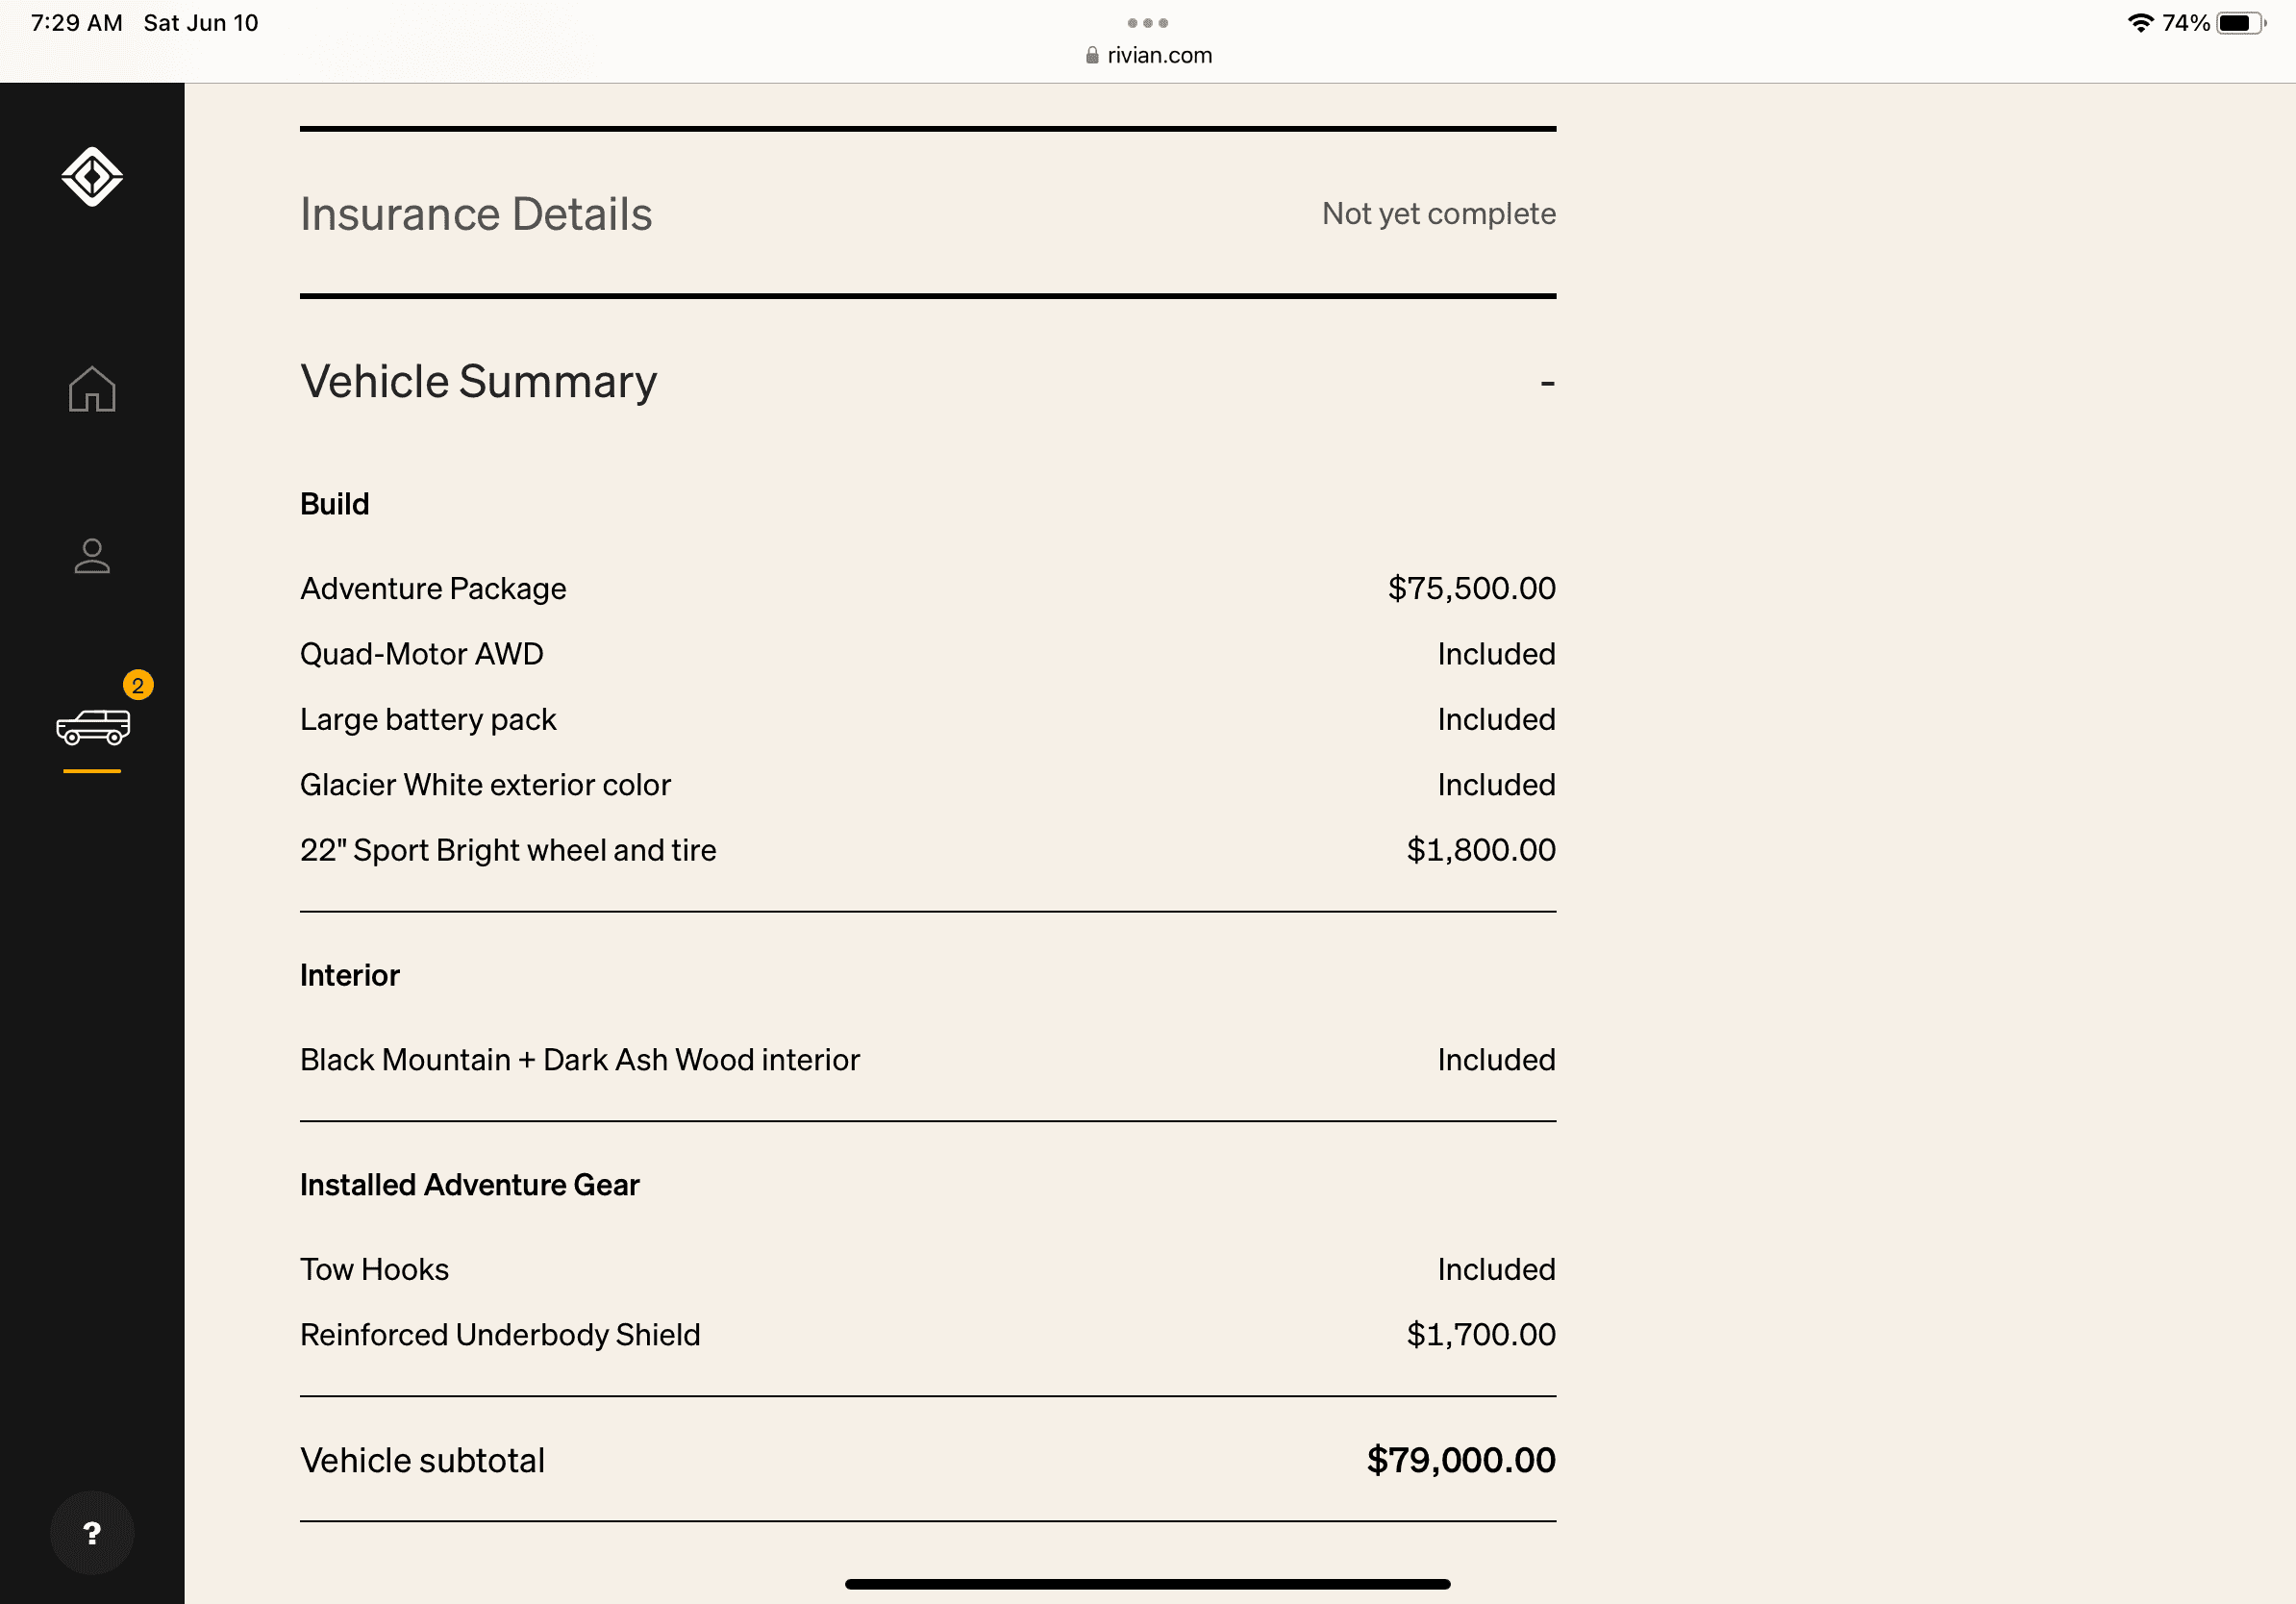The image size is (2296, 1604).
Task: Click the 22" Sport Bright wheel row
Action: click(x=928, y=850)
